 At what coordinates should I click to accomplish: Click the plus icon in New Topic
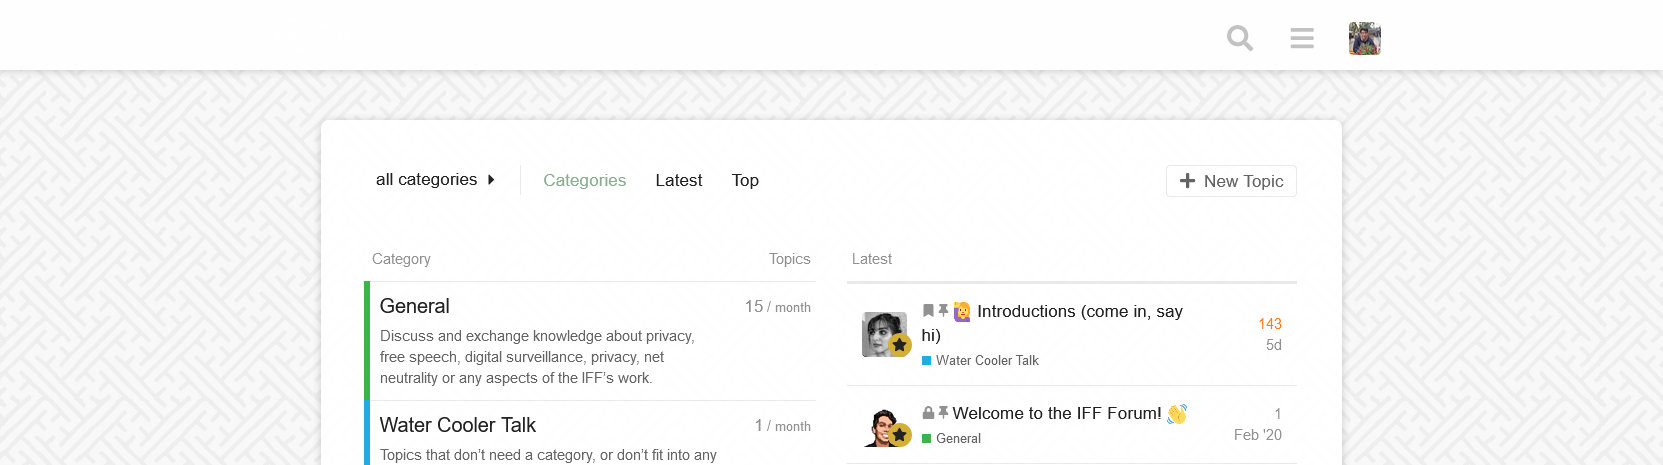(x=1187, y=181)
